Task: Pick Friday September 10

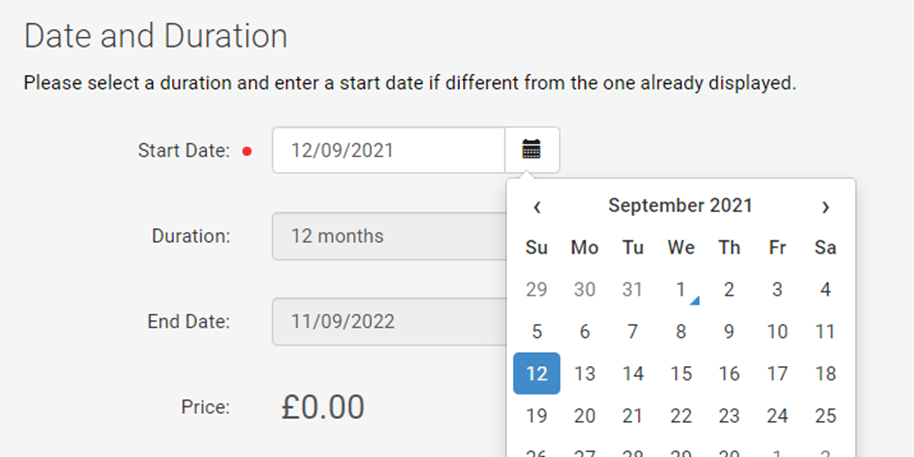Action: (x=777, y=332)
